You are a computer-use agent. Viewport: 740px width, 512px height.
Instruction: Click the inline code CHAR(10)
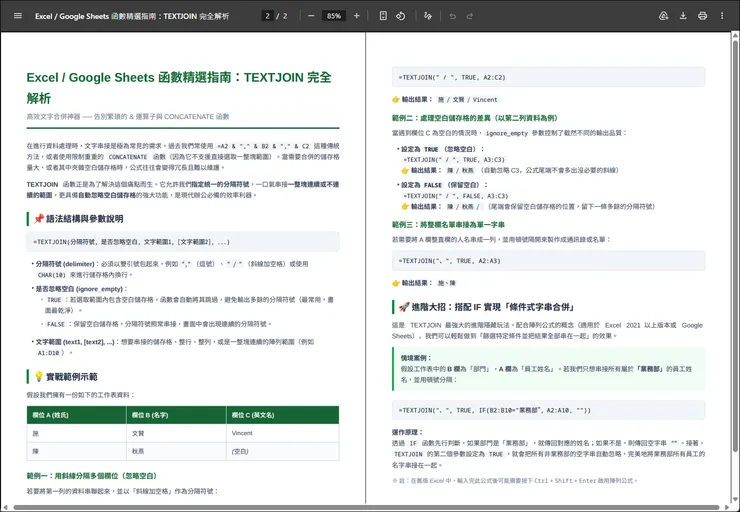pyautogui.click(x=51, y=275)
